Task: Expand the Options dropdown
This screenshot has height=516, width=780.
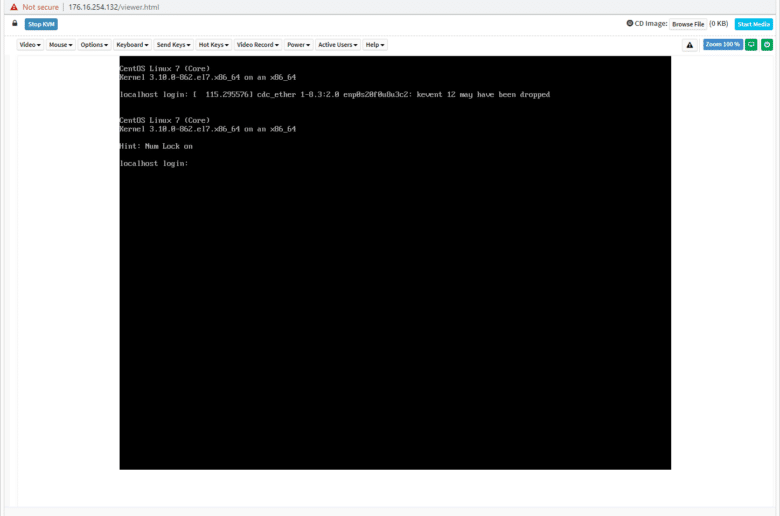Action: (x=94, y=45)
